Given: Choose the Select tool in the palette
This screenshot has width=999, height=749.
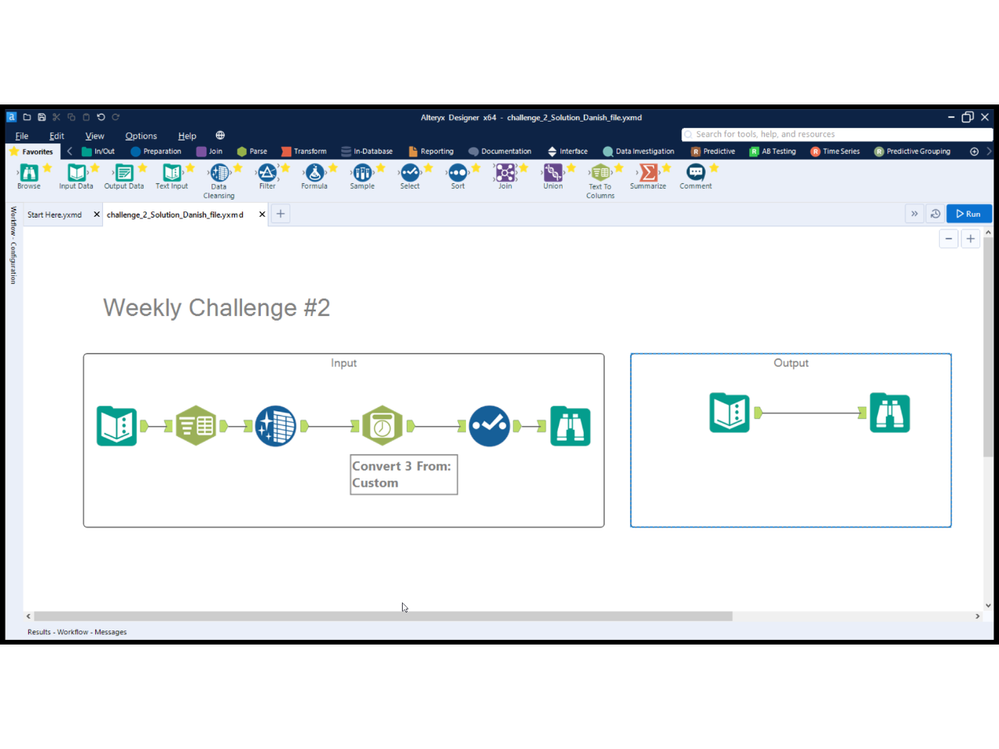Looking at the screenshot, I should [x=410, y=176].
